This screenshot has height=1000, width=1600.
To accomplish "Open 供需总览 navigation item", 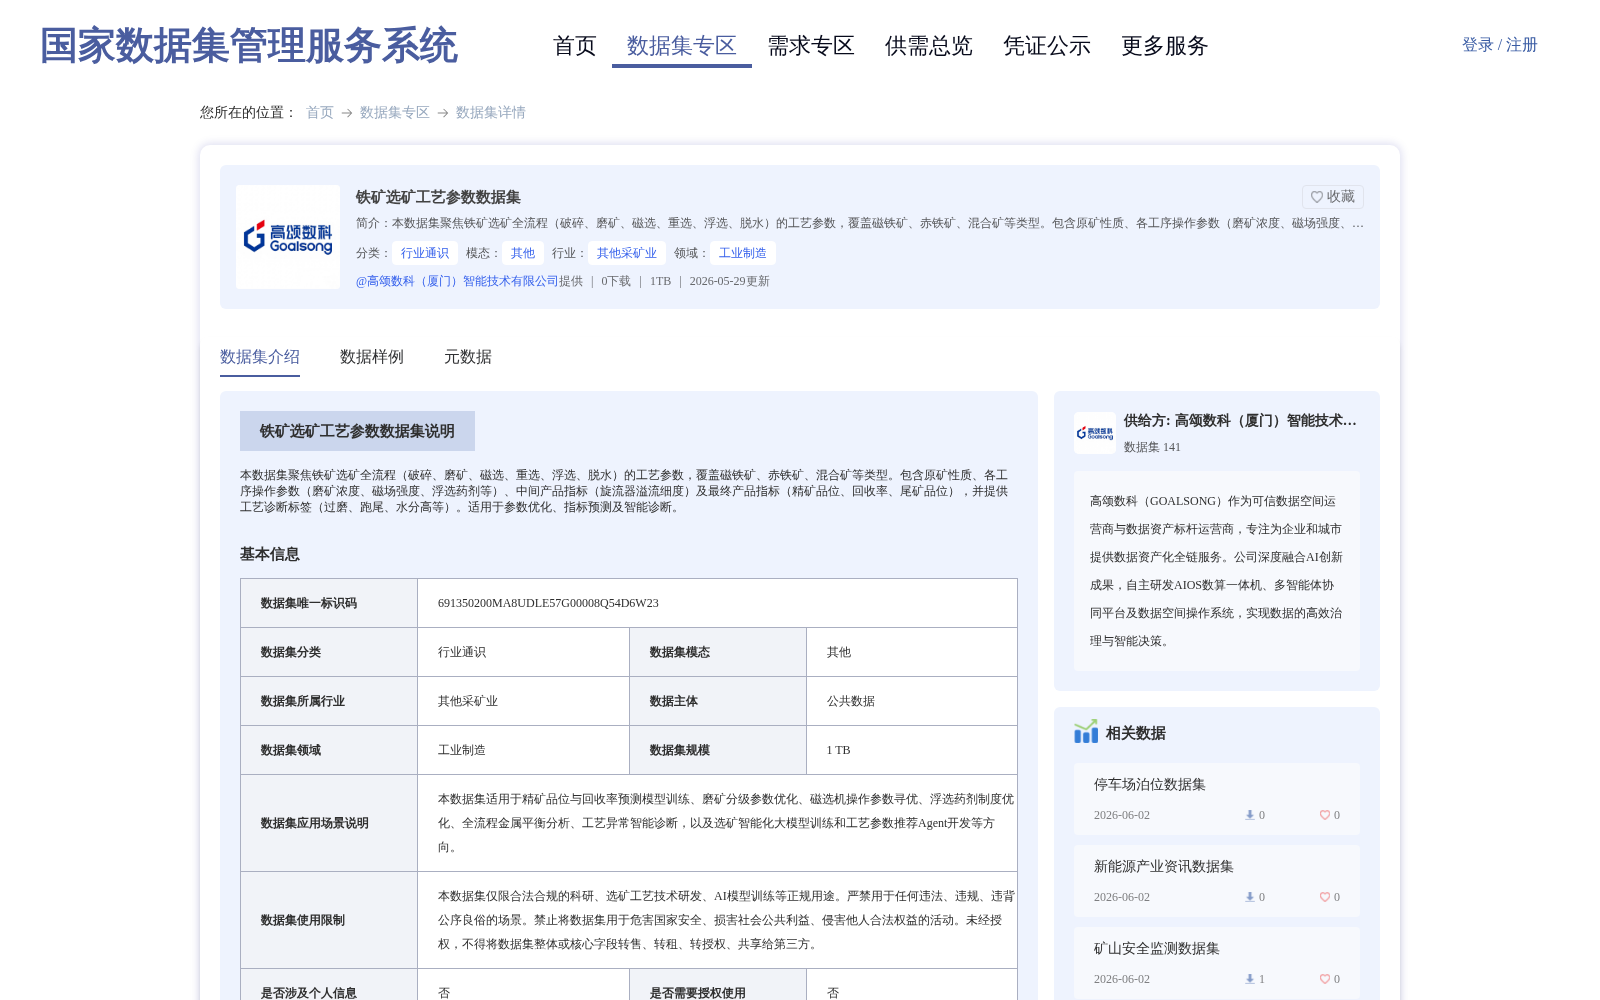I will 929,46.
